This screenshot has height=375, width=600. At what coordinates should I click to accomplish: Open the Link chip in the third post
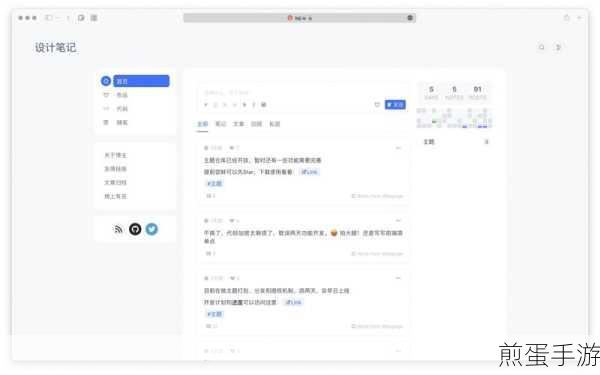293,302
